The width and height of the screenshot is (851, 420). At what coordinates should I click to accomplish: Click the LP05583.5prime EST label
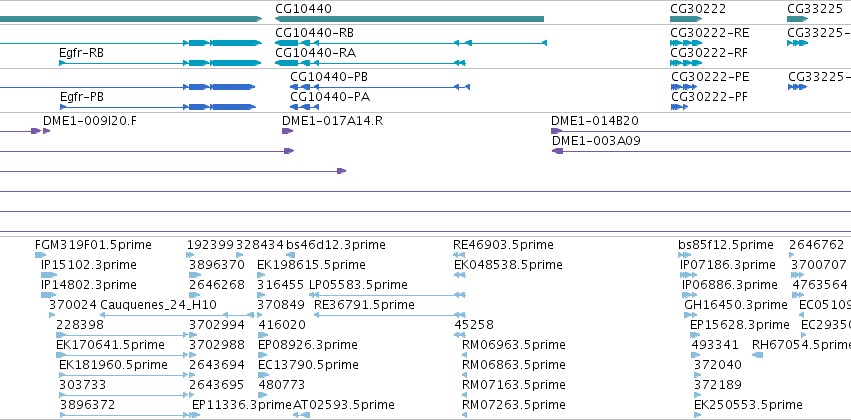point(358,285)
